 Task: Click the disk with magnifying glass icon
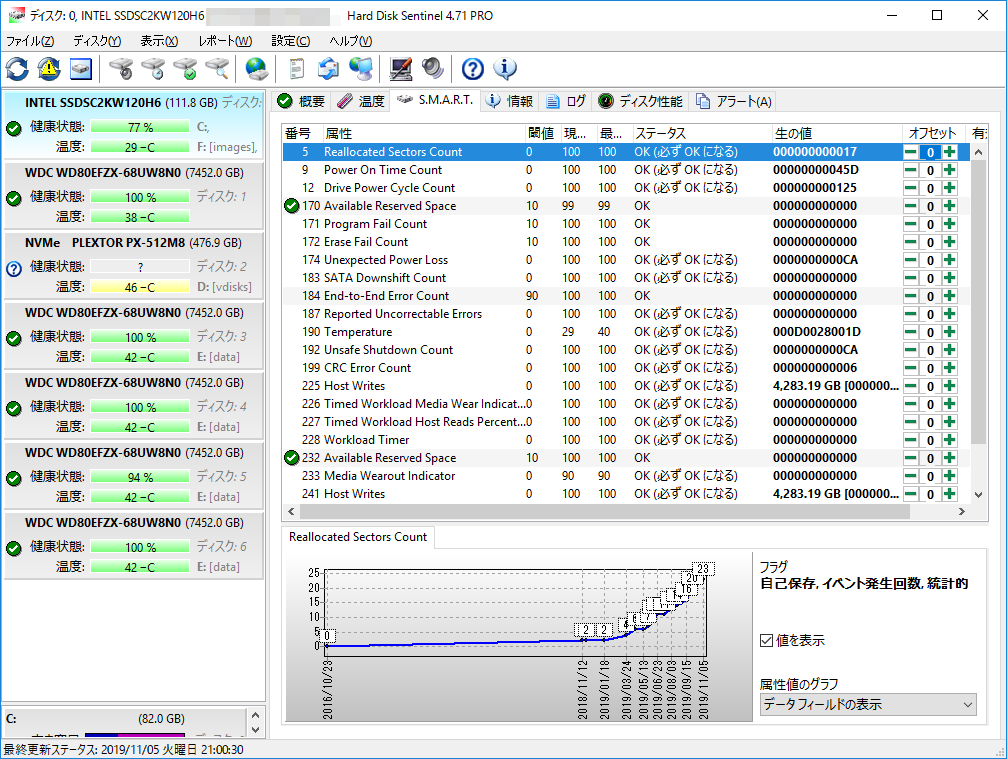pyautogui.click(x=217, y=69)
